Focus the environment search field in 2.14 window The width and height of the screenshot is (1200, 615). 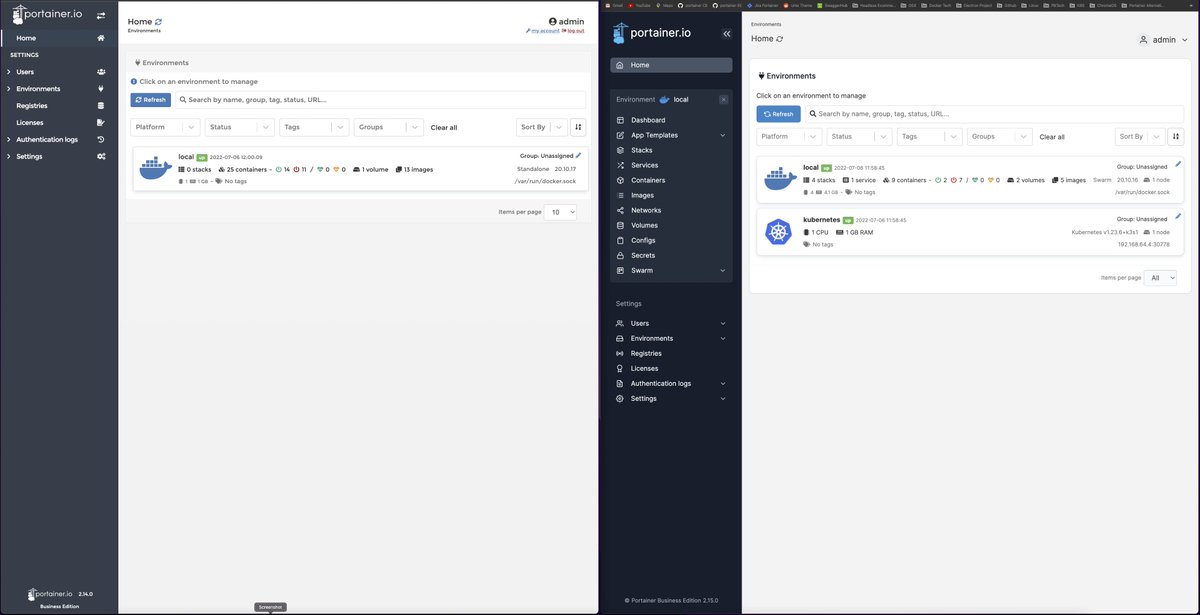tap(380, 100)
